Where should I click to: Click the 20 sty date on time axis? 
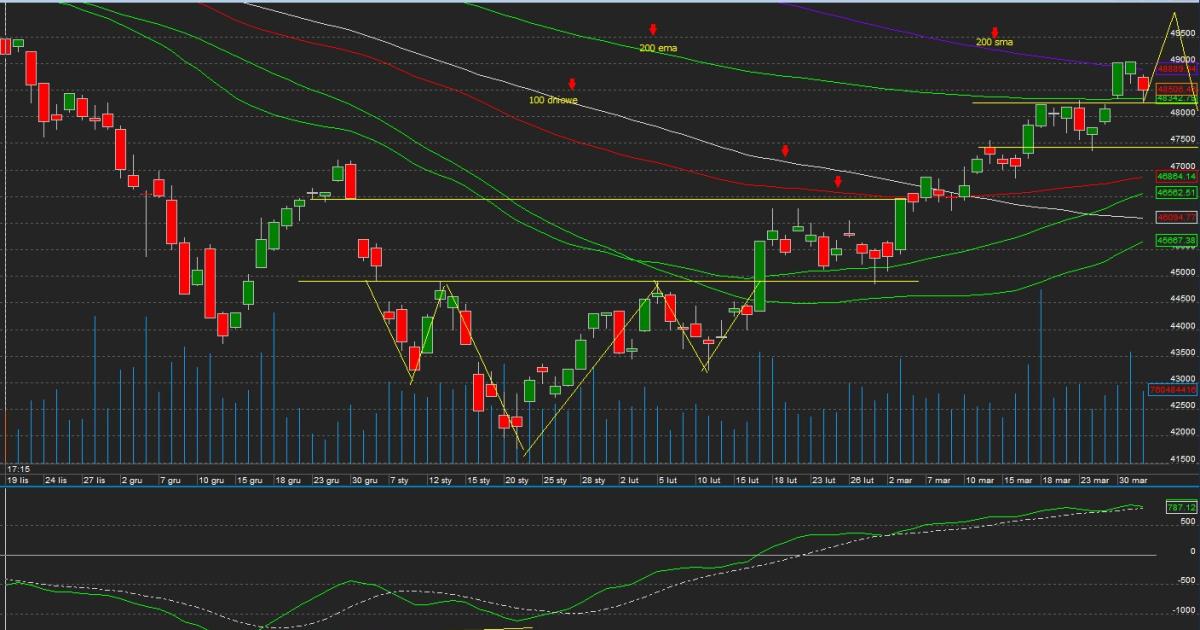[516, 481]
